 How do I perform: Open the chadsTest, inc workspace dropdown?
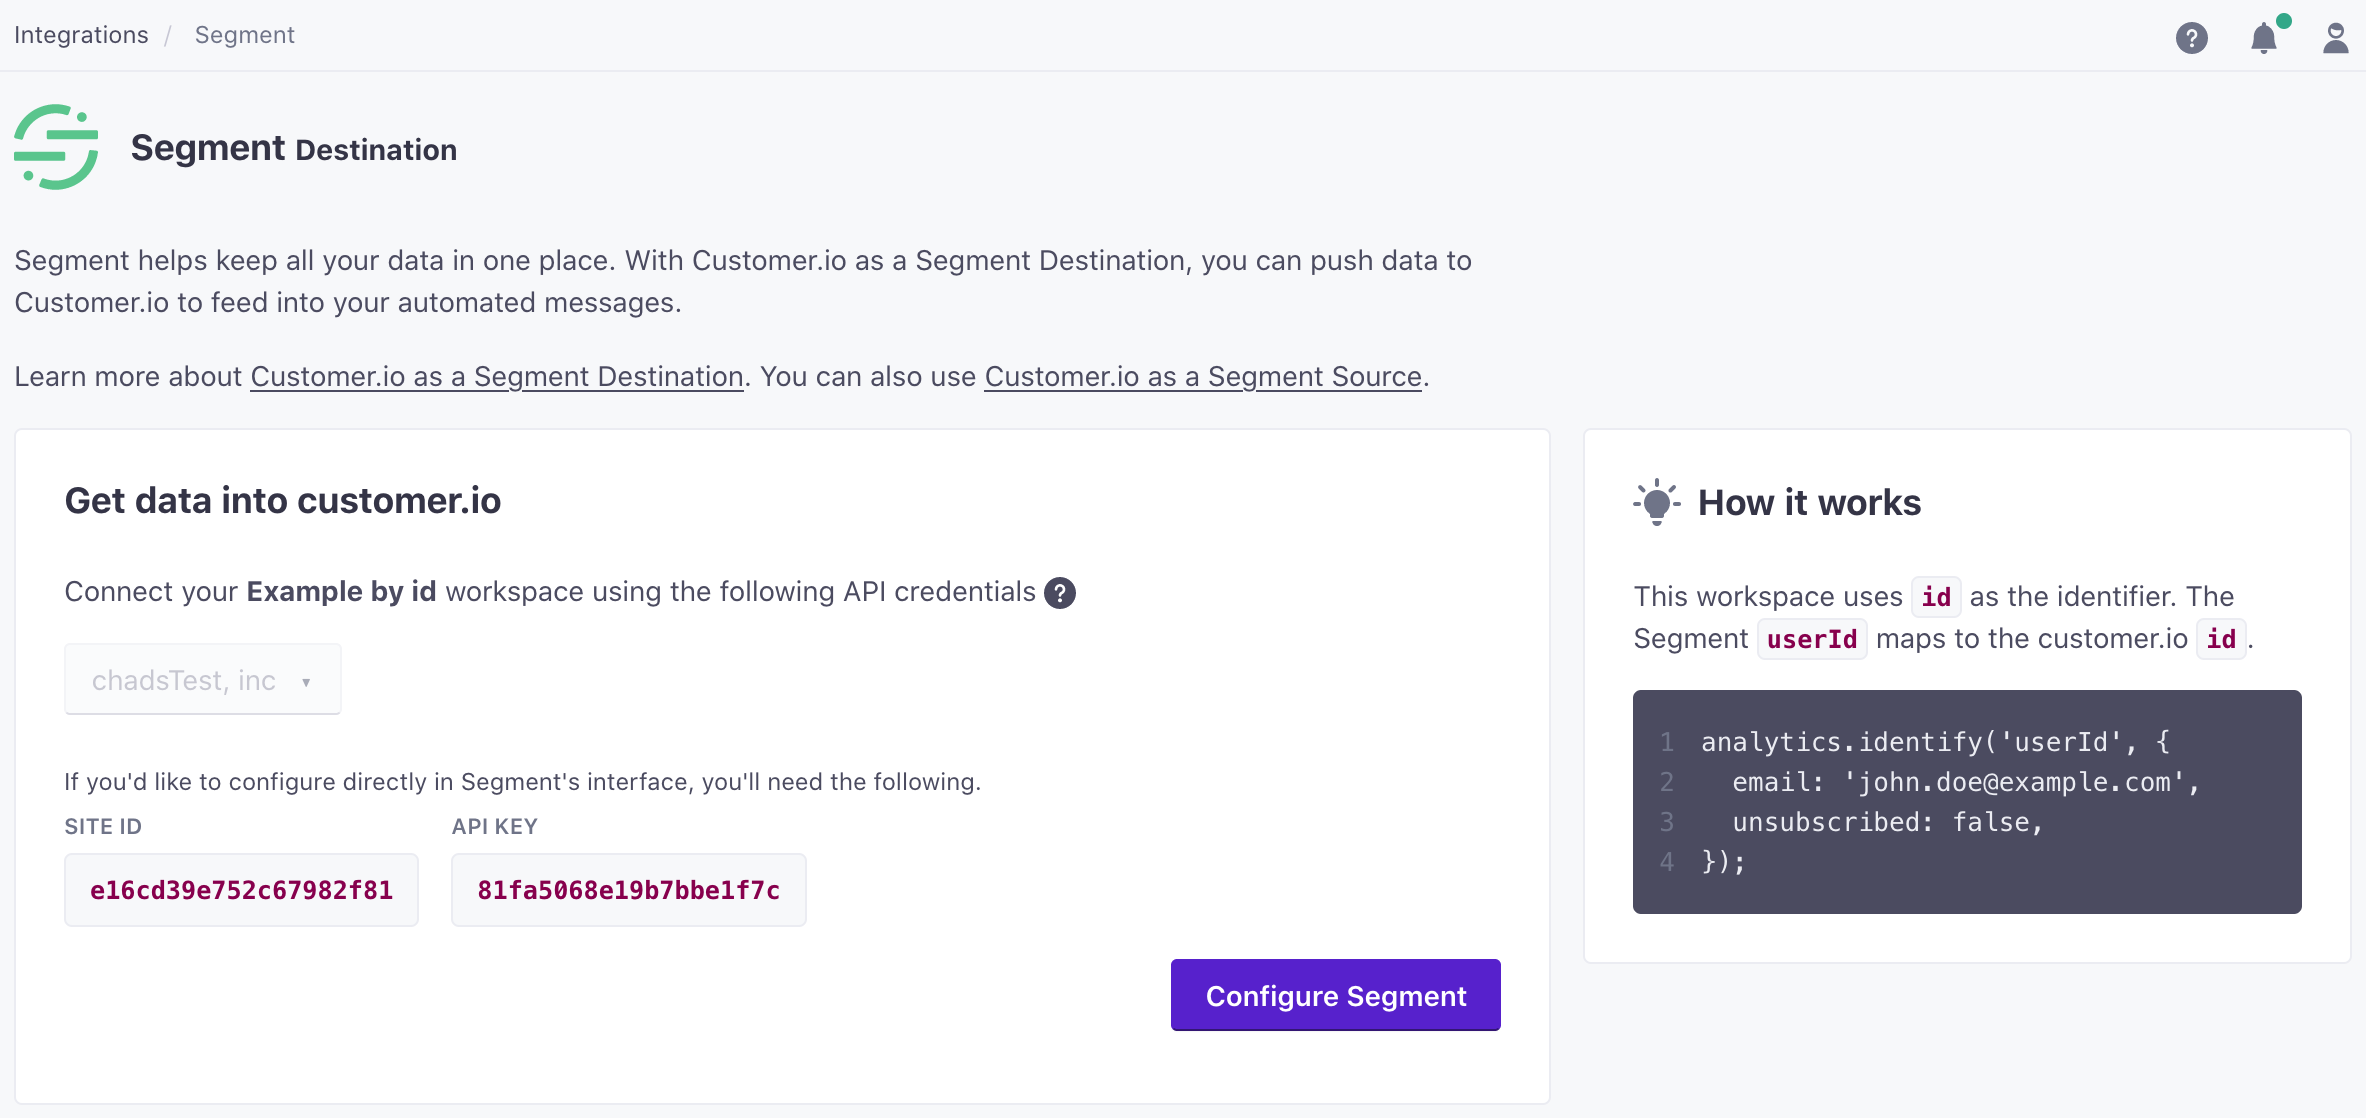pyautogui.click(x=202, y=679)
